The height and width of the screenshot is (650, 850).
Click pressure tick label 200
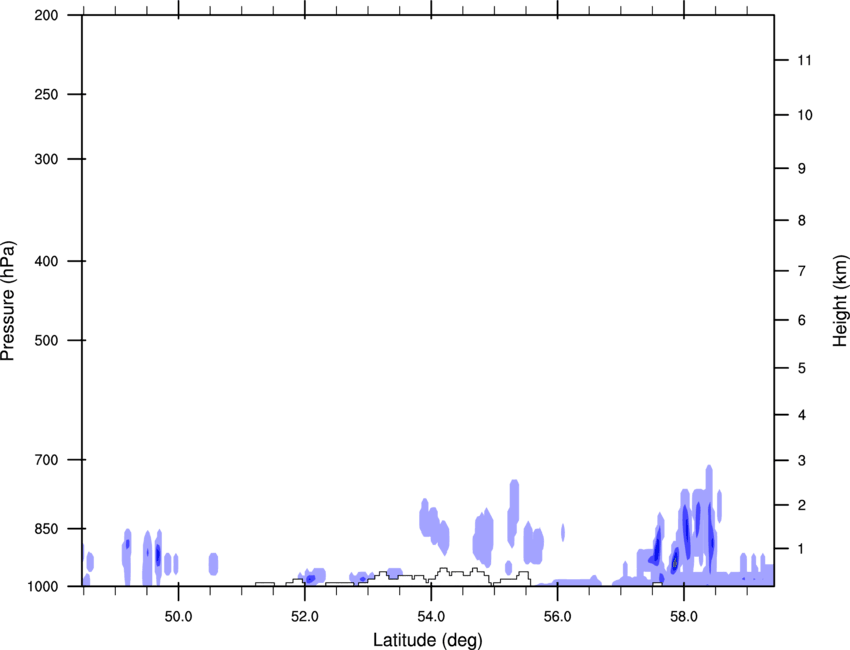[x=46, y=16]
